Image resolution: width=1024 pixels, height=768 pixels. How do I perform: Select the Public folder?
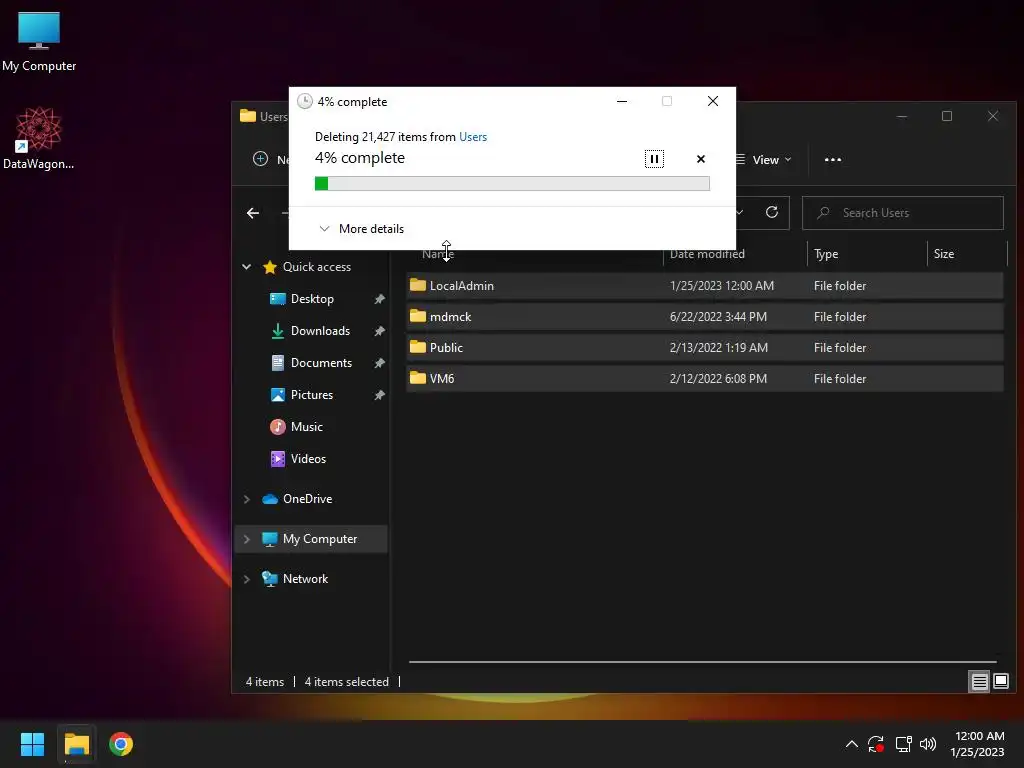[705, 347]
